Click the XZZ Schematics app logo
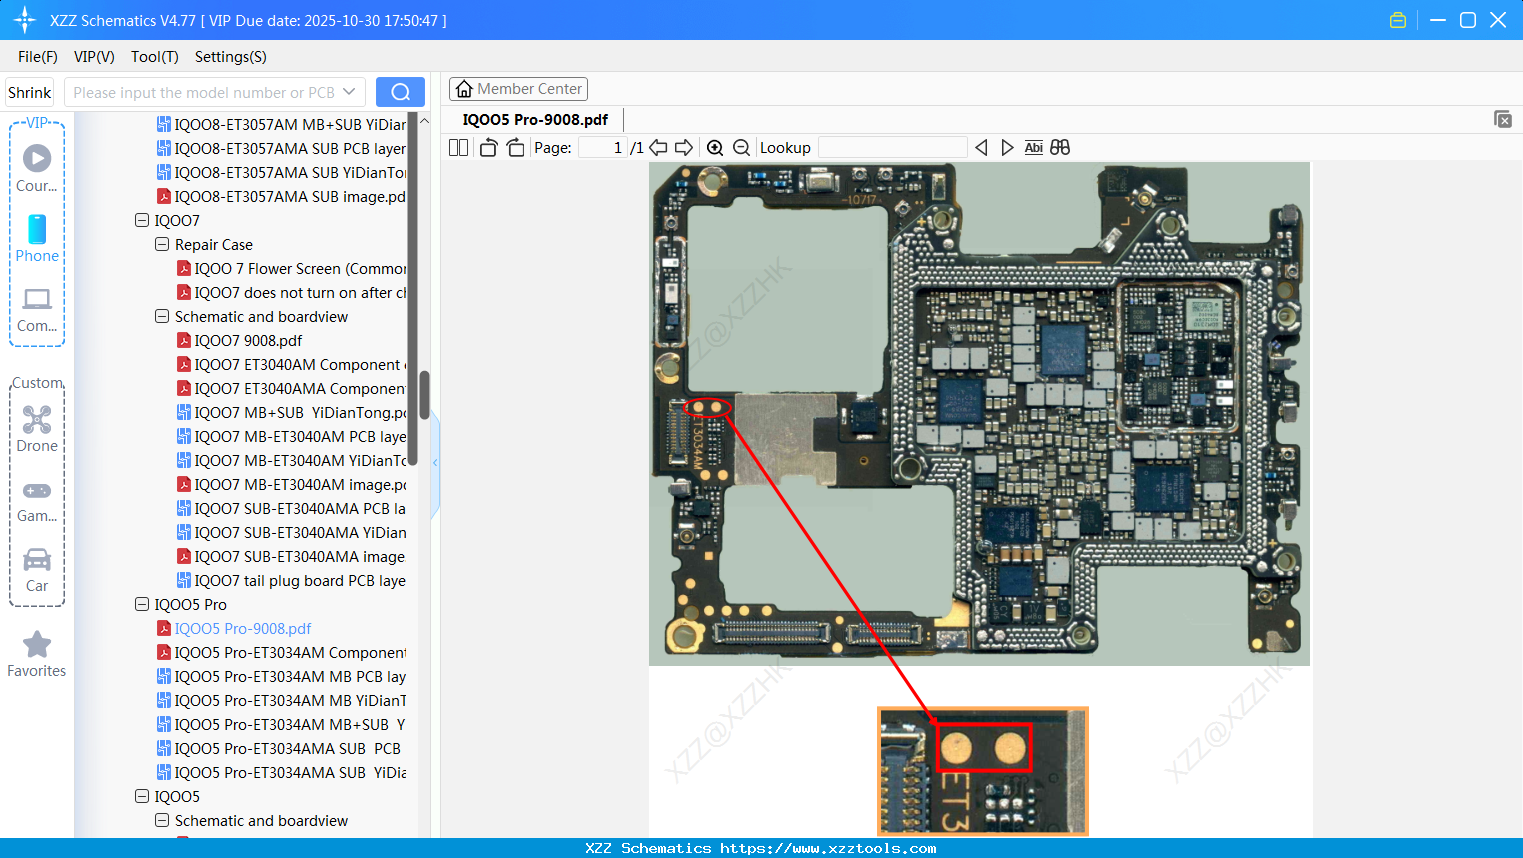This screenshot has height=858, width=1523. pos(24,20)
